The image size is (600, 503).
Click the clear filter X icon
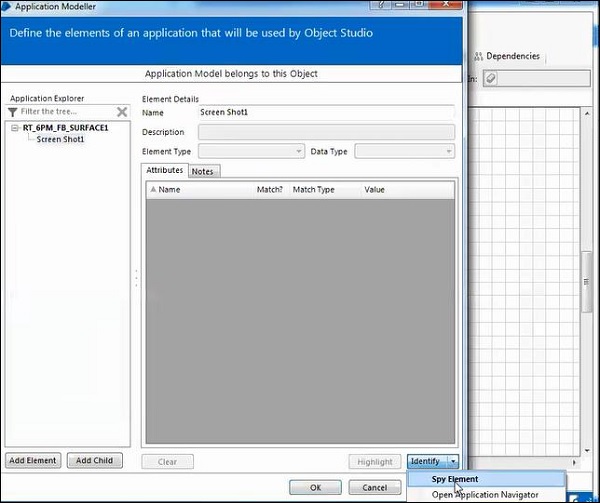(122, 112)
